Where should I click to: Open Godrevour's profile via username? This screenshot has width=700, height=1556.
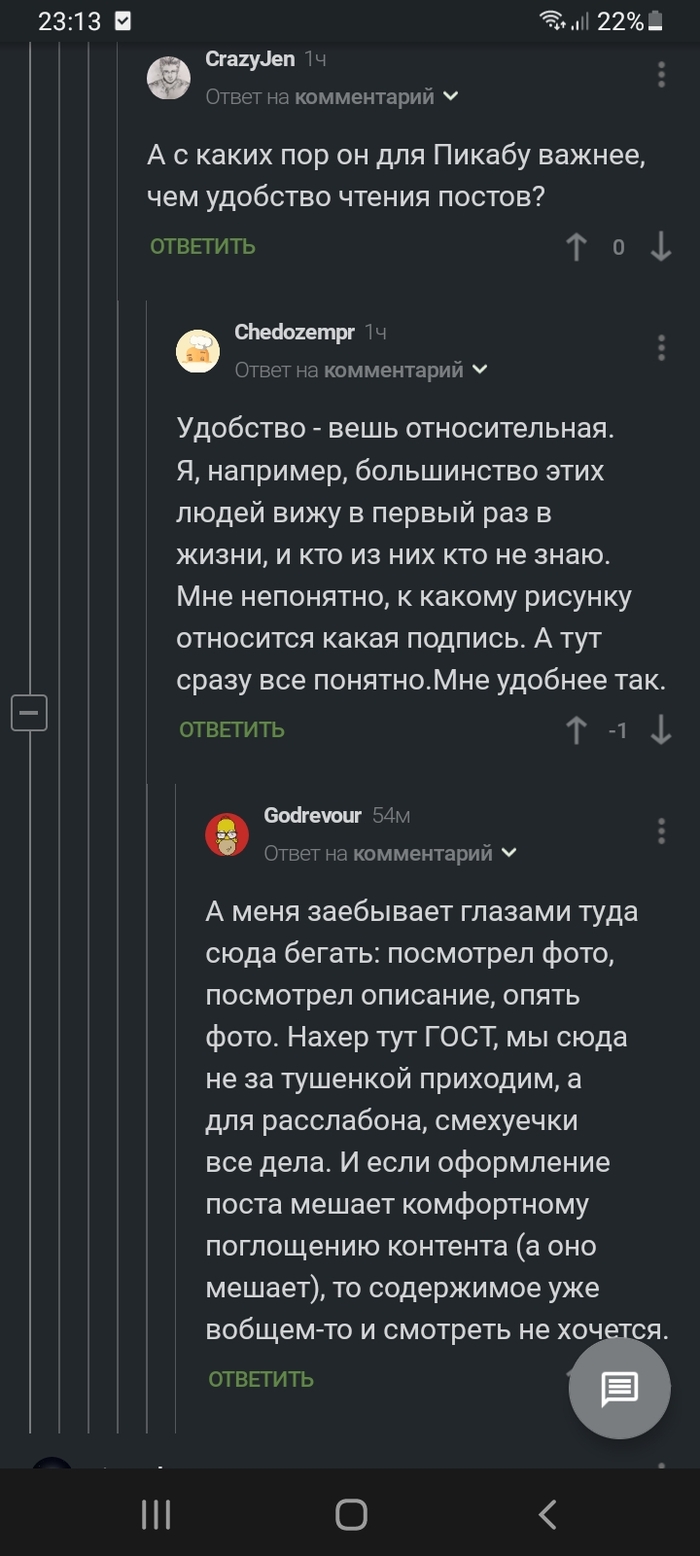[312, 816]
